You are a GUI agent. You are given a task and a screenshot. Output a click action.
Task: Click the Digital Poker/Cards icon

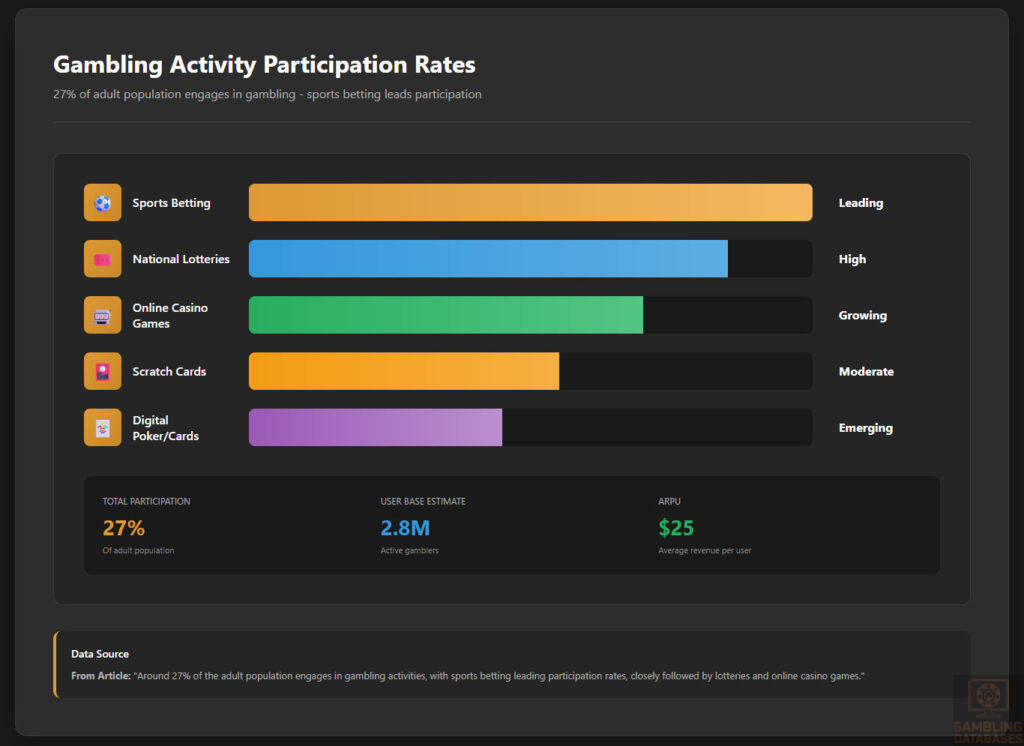click(x=101, y=427)
